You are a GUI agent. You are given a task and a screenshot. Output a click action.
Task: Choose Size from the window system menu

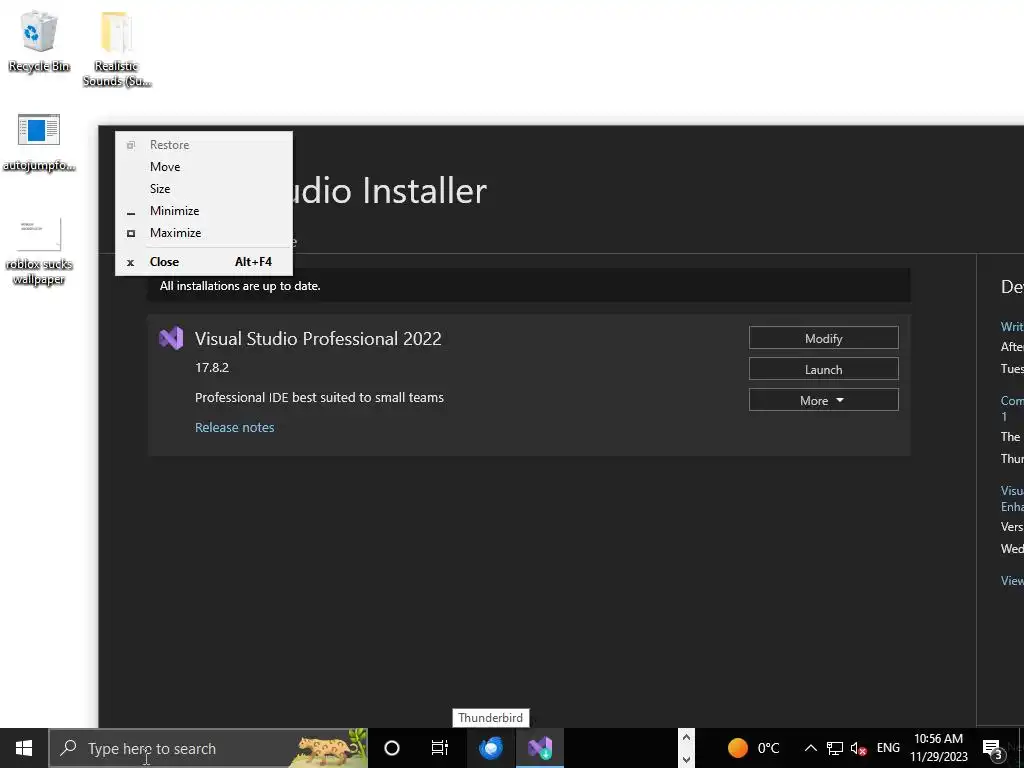[x=204, y=189]
